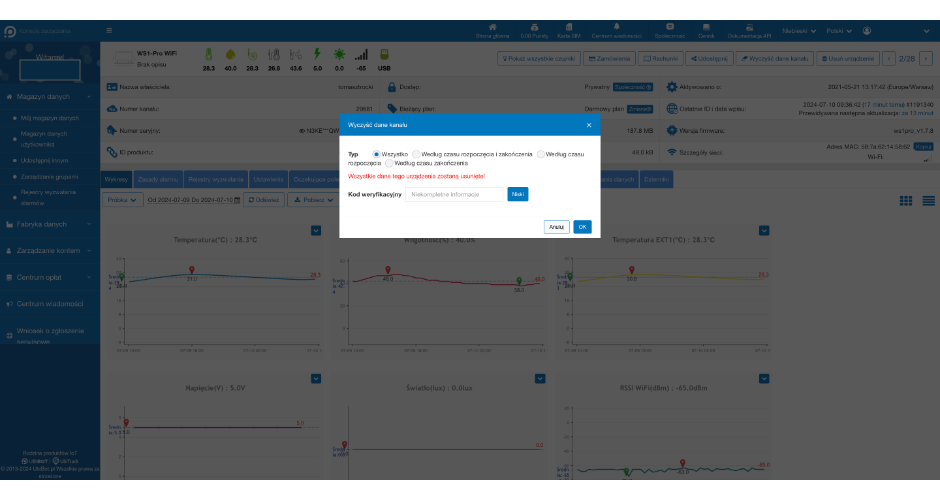
Task: Expand the top-right chevron menu
Action: (x=926, y=31)
